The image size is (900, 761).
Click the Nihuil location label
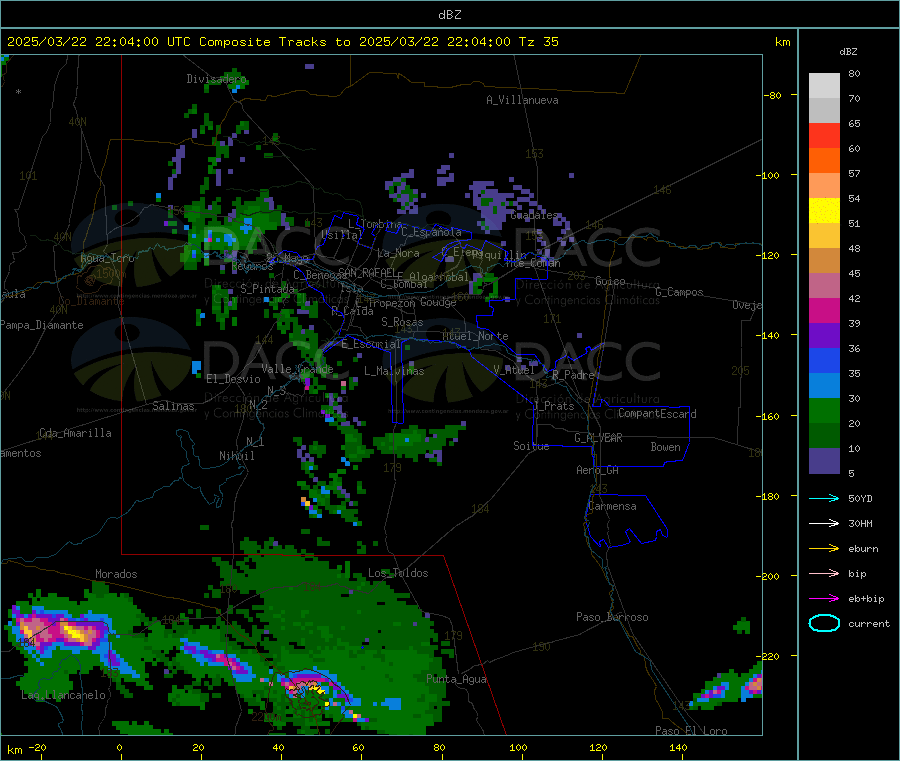click(236, 456)
